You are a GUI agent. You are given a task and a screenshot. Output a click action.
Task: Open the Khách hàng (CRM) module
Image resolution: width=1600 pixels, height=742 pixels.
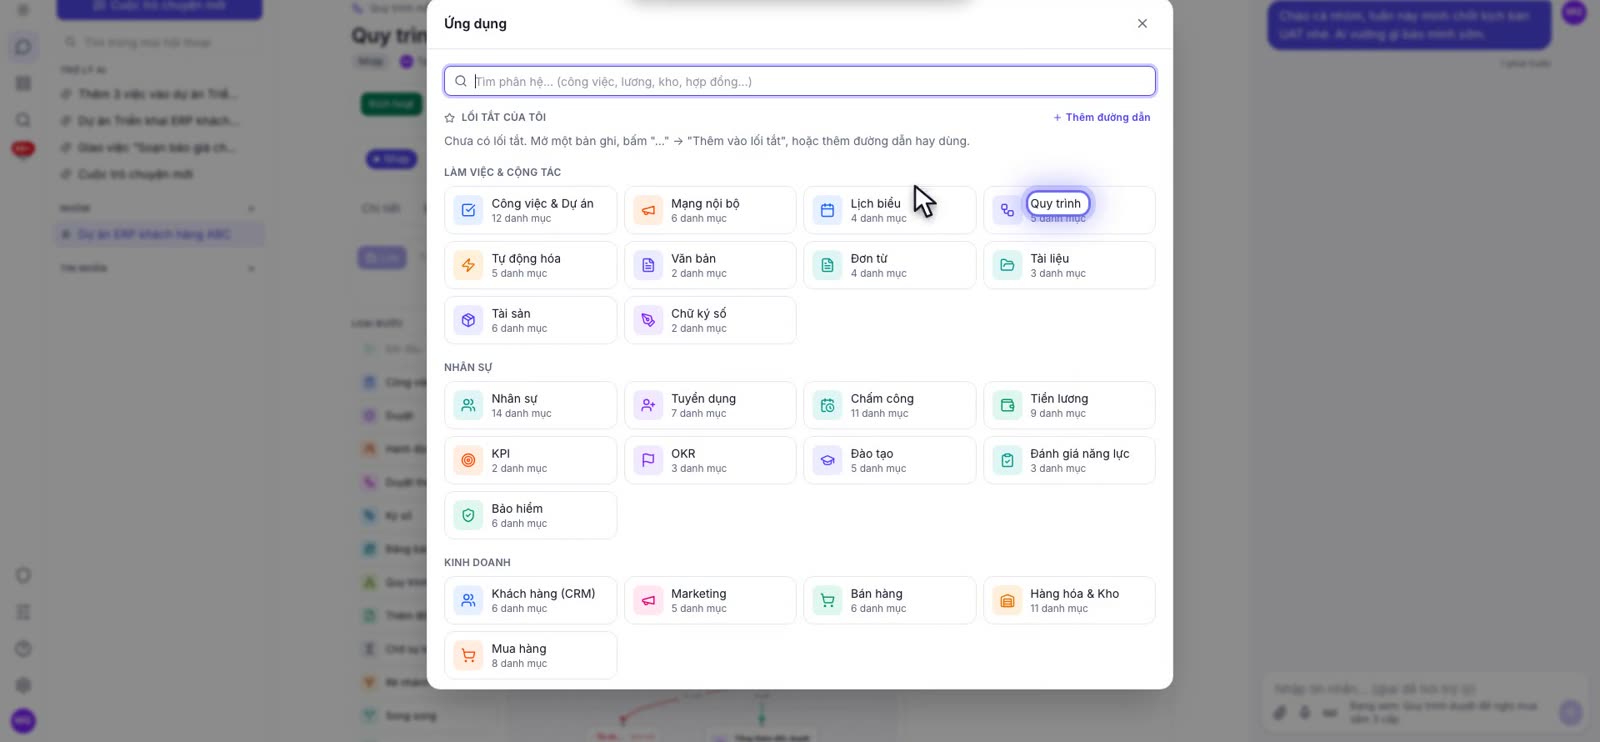(x=531, y=600)
